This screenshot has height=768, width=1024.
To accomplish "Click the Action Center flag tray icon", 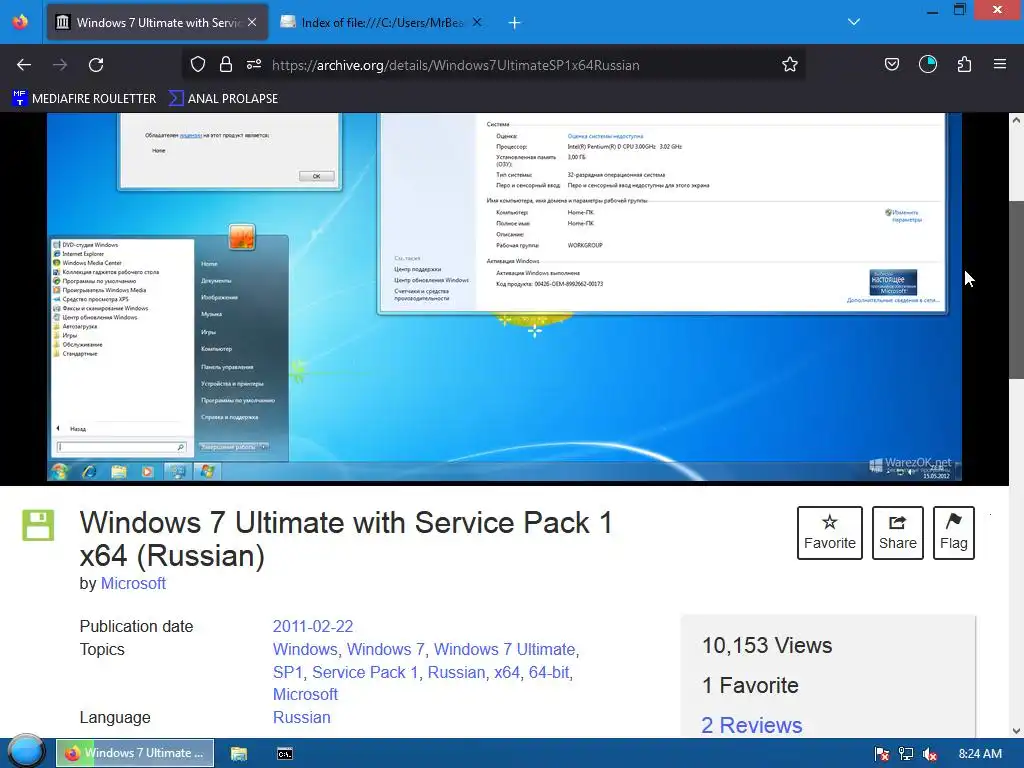I will [x=882, y=754].
